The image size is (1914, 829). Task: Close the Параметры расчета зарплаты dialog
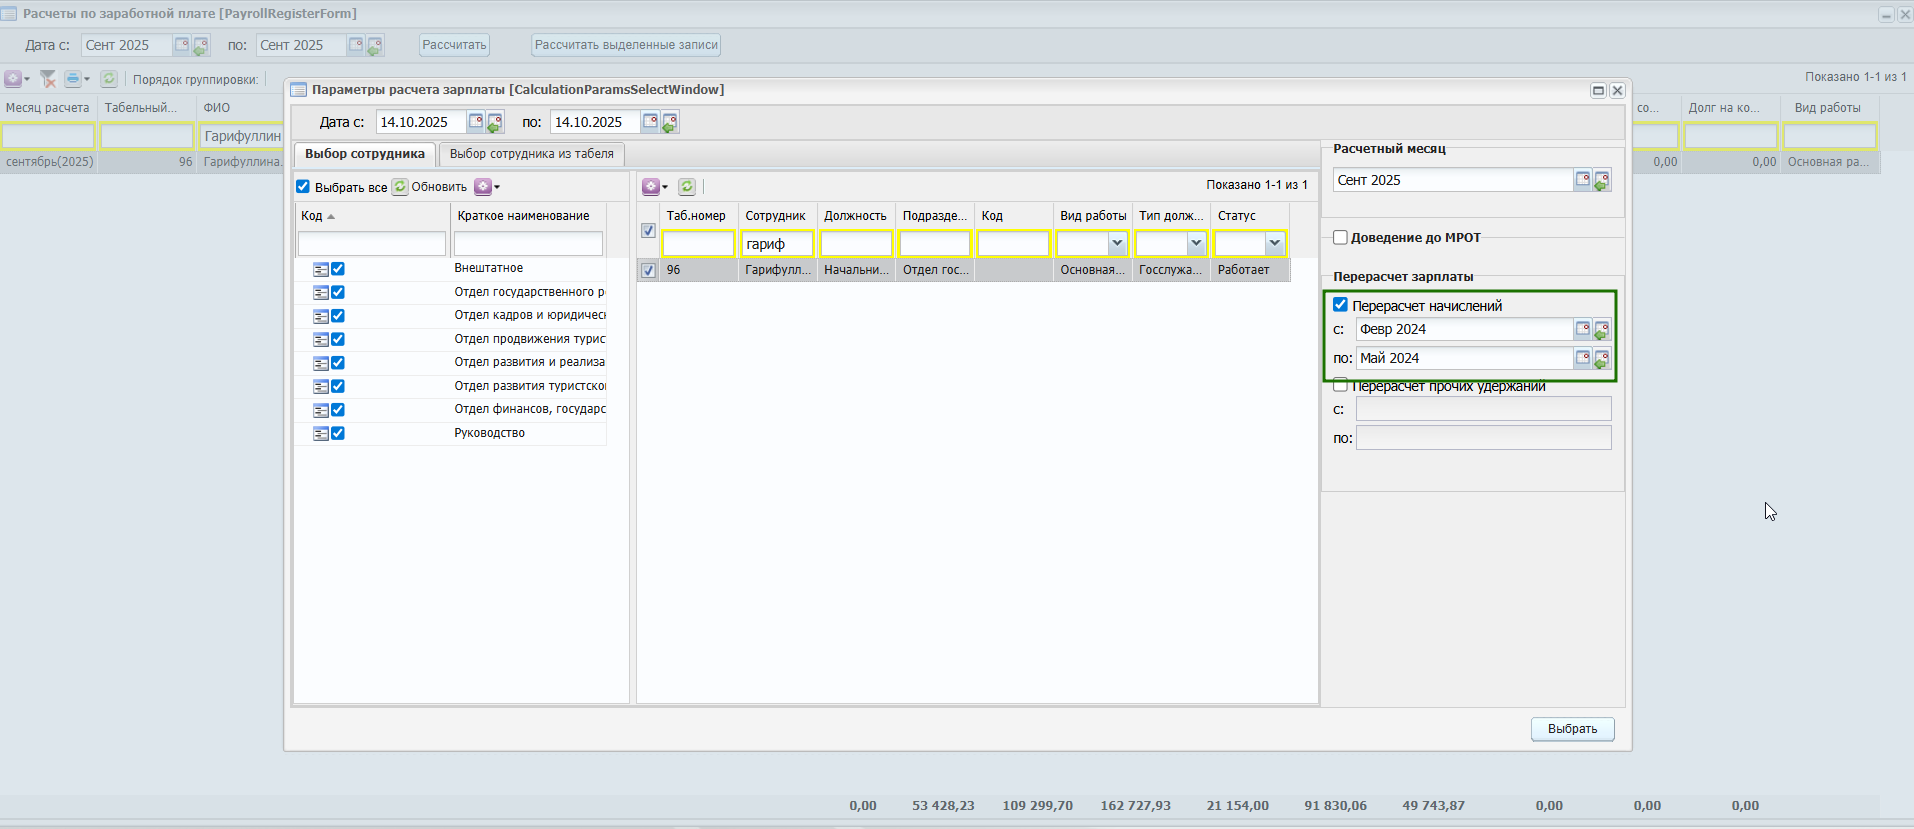(x=1617, y=90)
